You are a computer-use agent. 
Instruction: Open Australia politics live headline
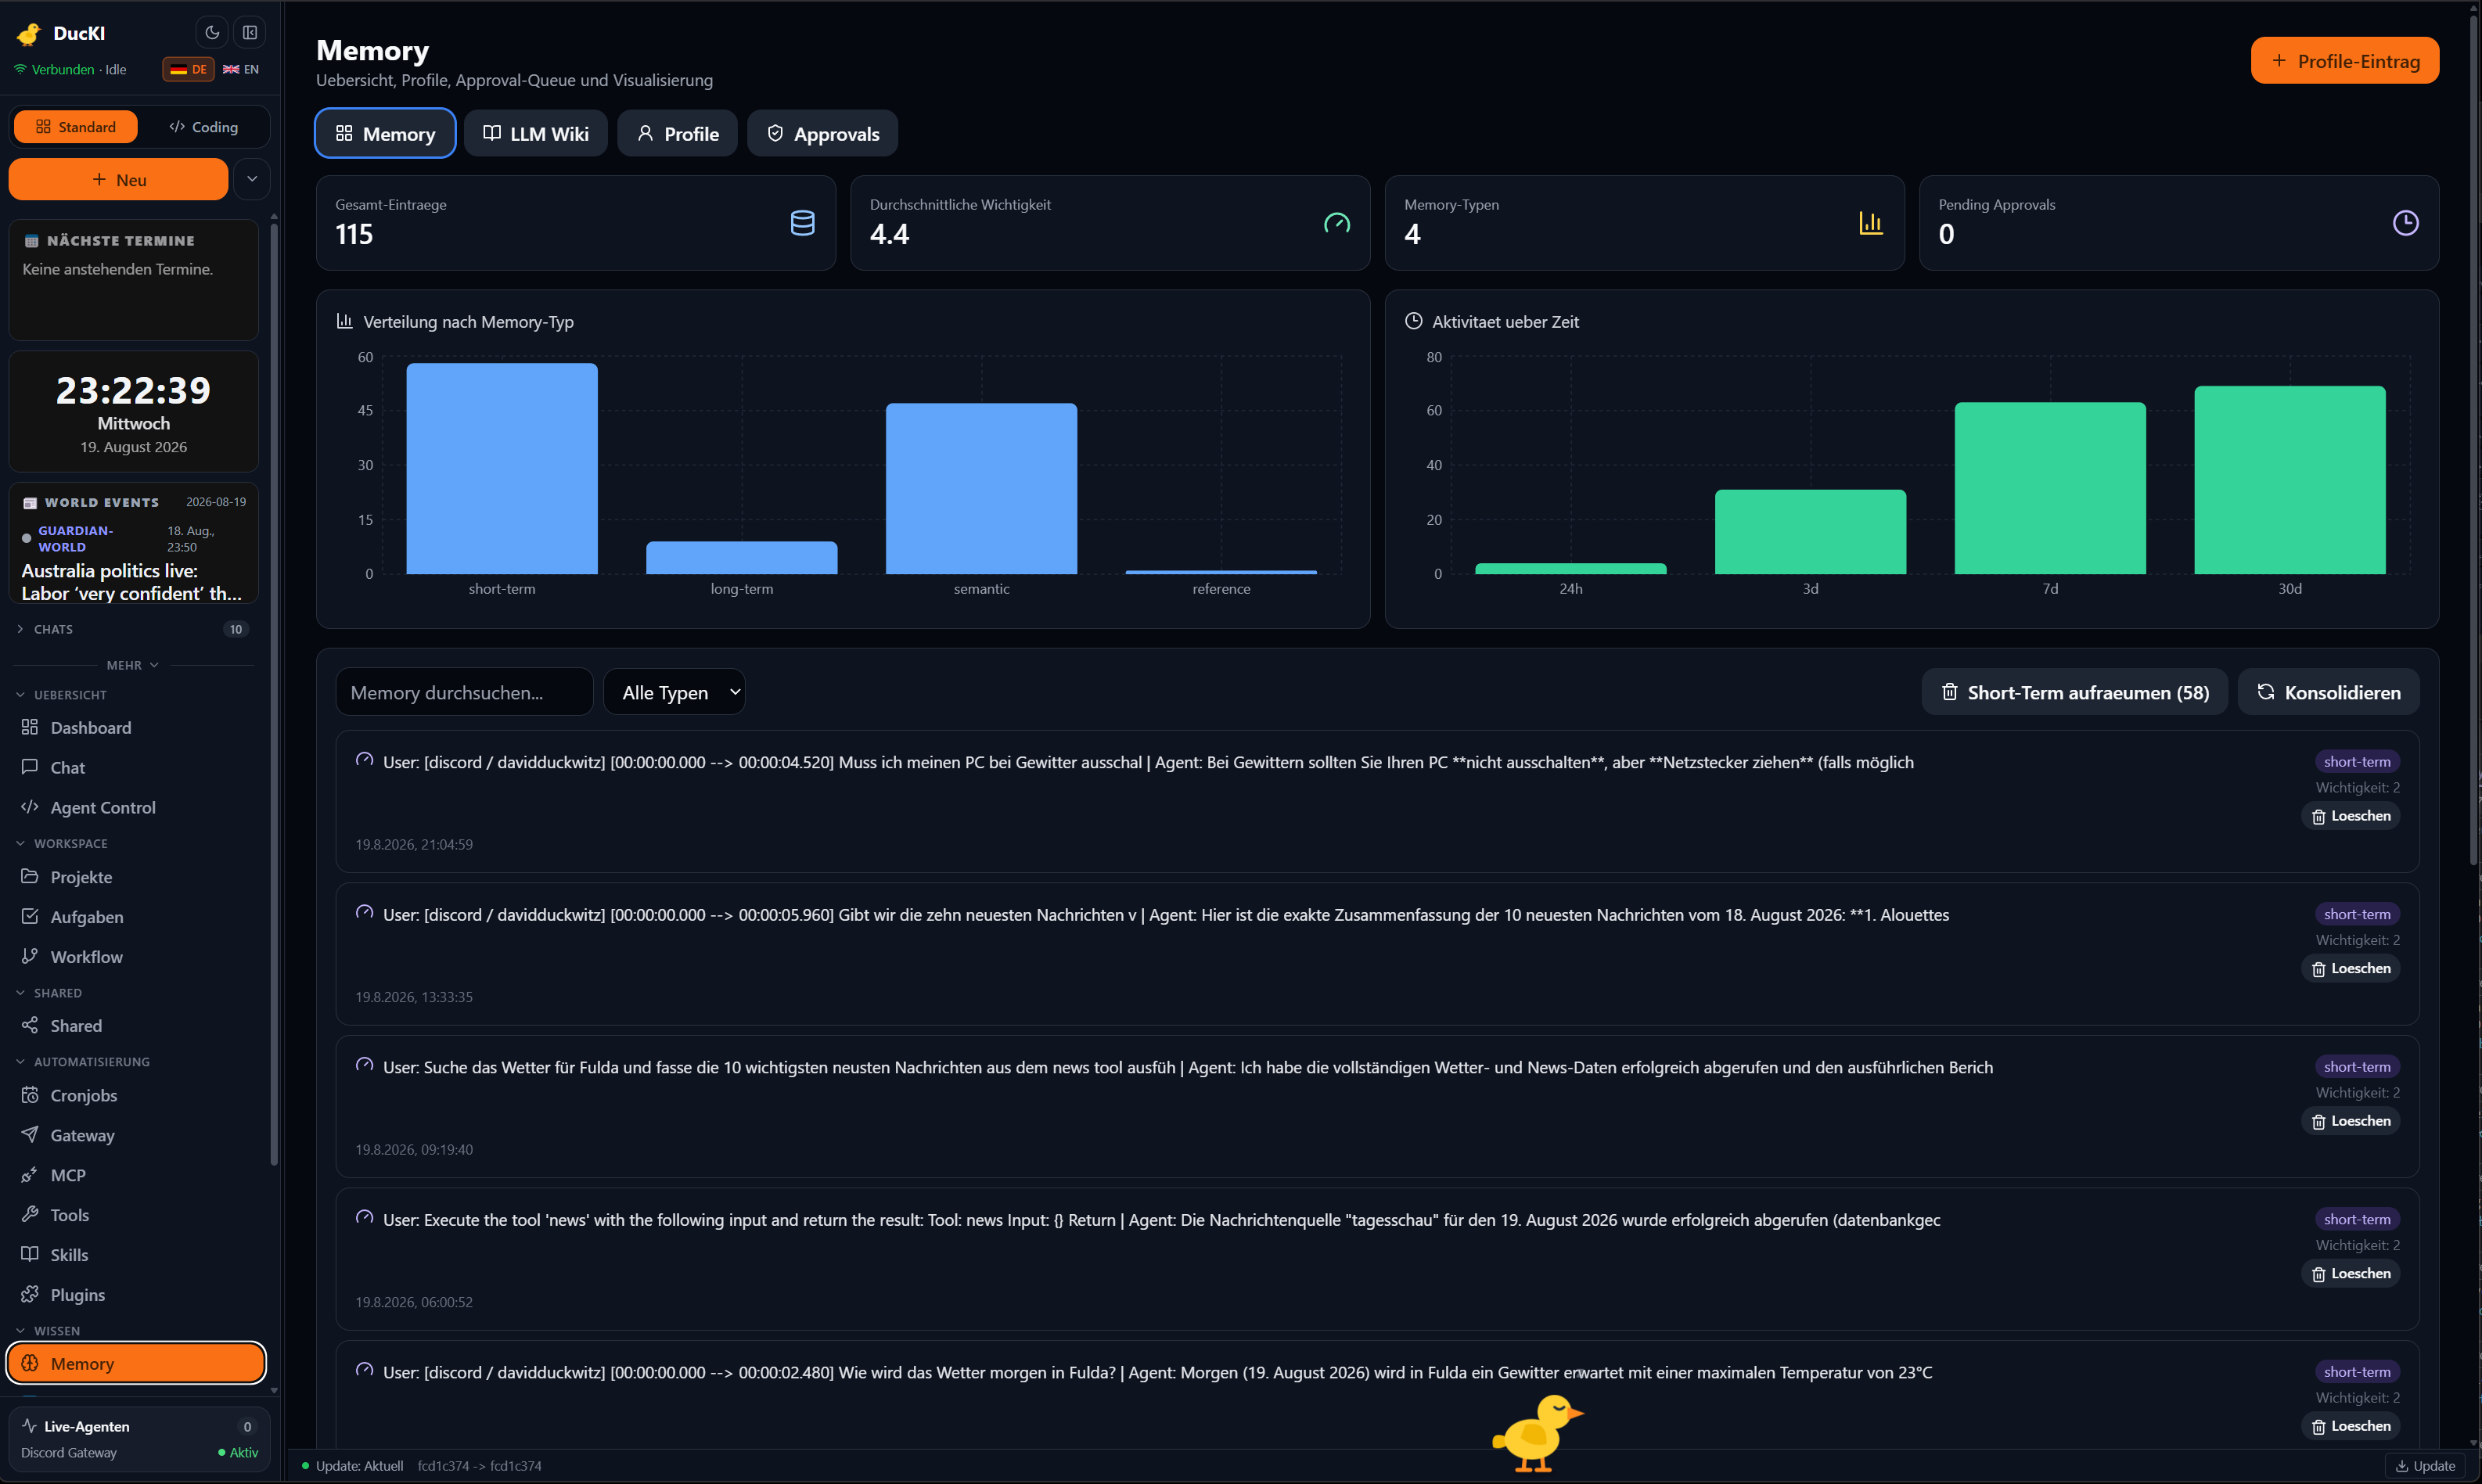point(132,582)
